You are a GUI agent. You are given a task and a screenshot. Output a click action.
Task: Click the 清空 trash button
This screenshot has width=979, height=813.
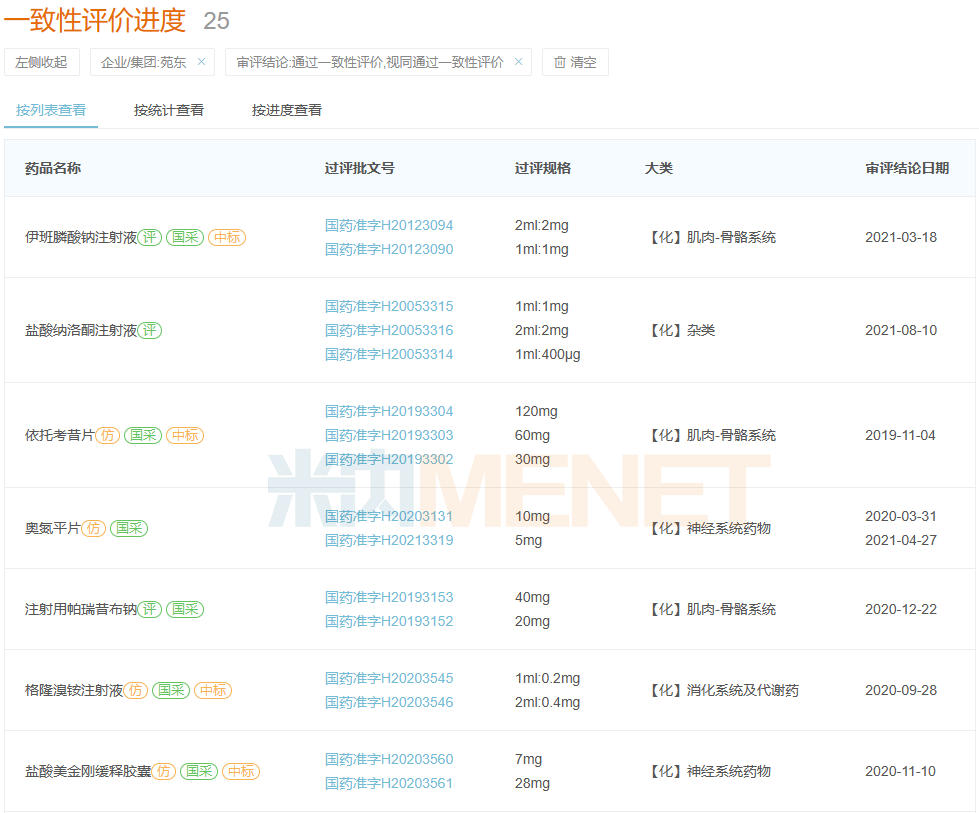pos(575,62)
